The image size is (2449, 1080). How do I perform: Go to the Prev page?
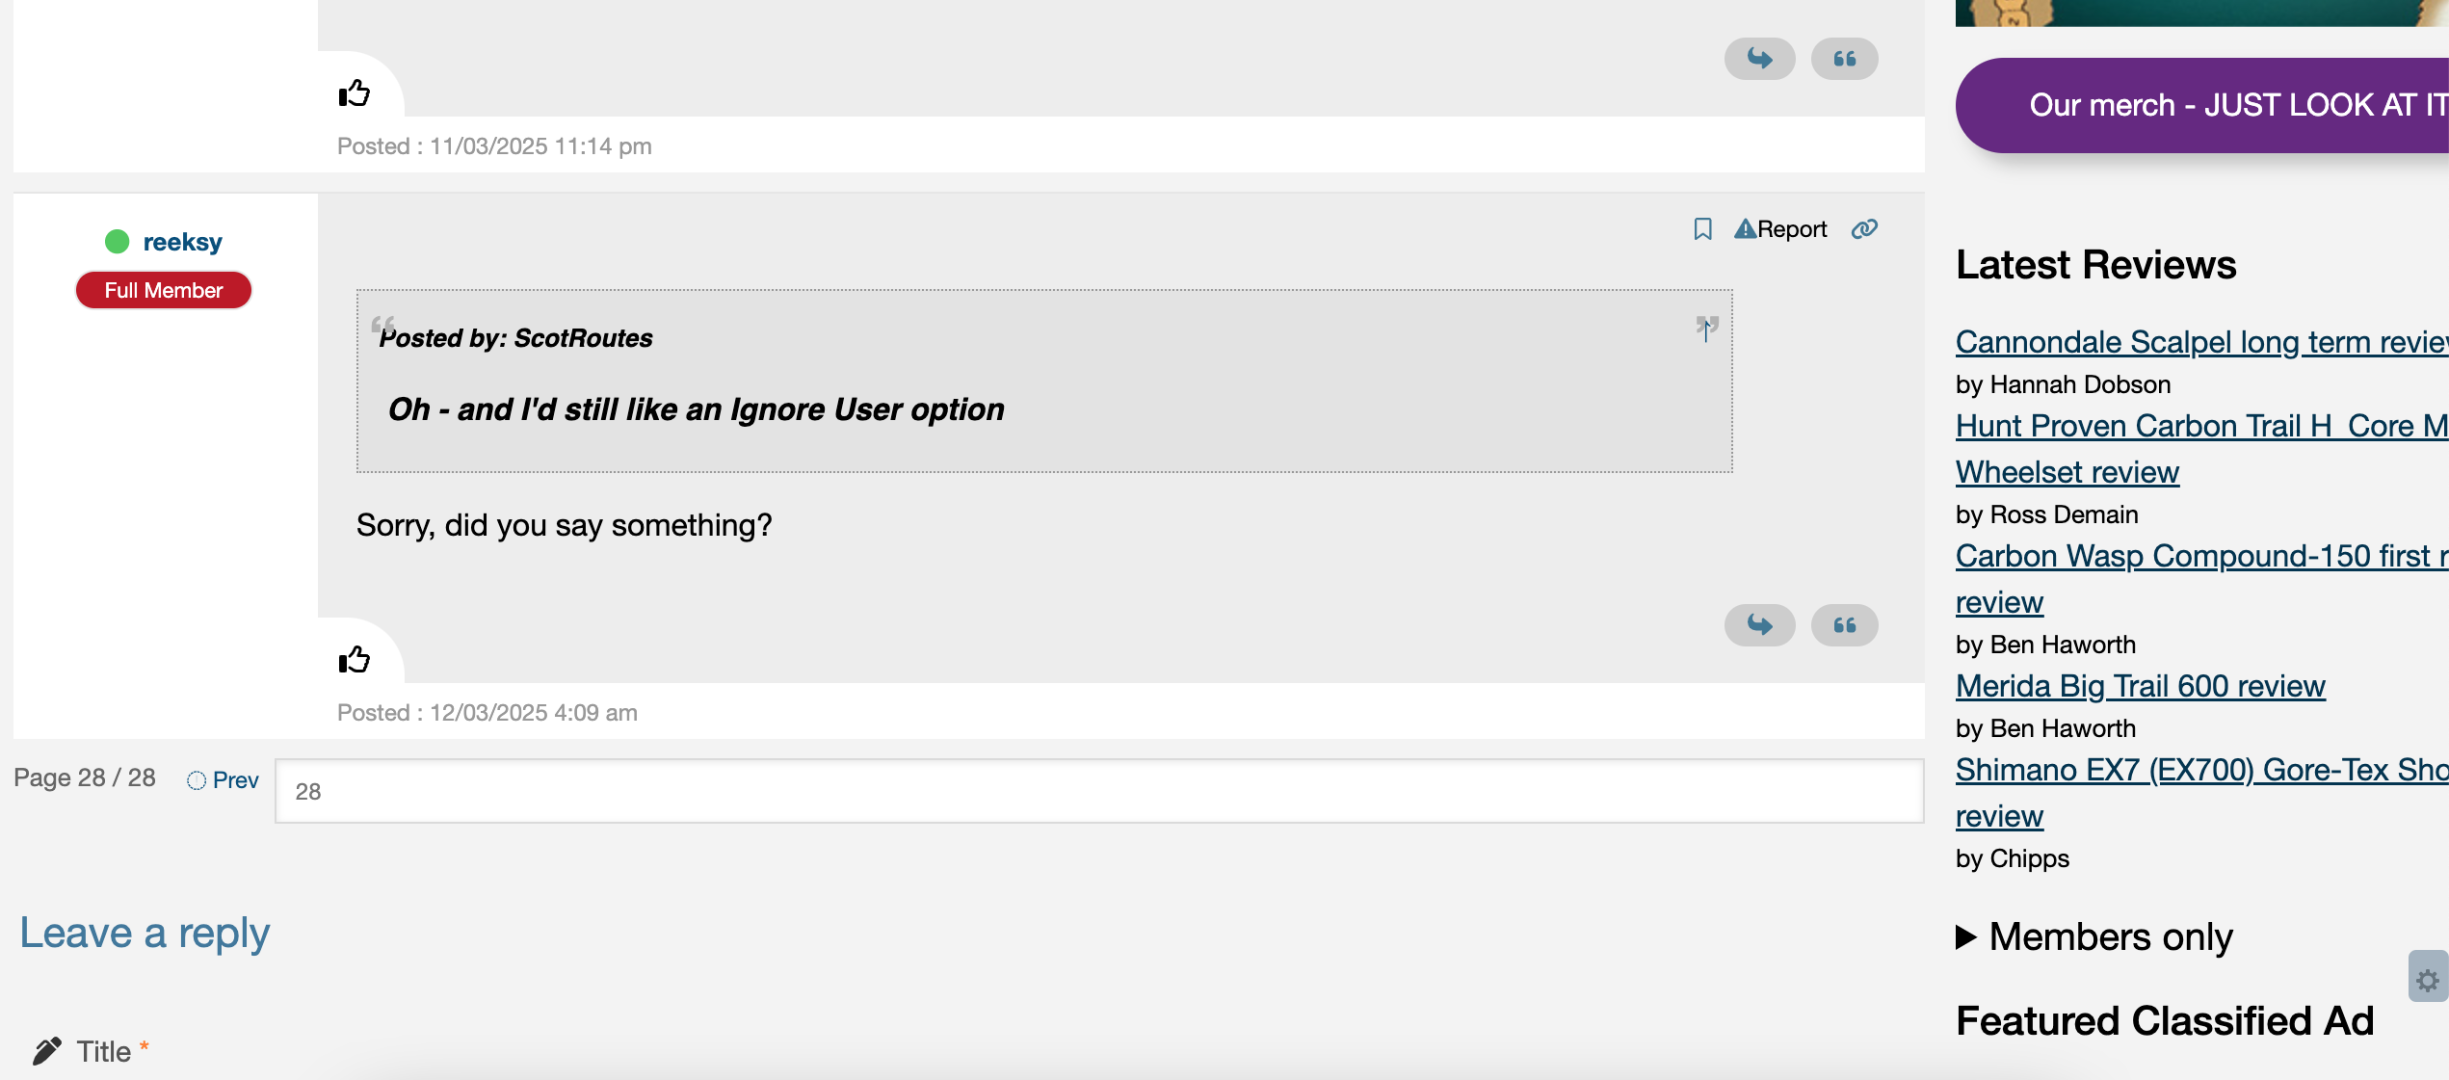click(224, 780)
